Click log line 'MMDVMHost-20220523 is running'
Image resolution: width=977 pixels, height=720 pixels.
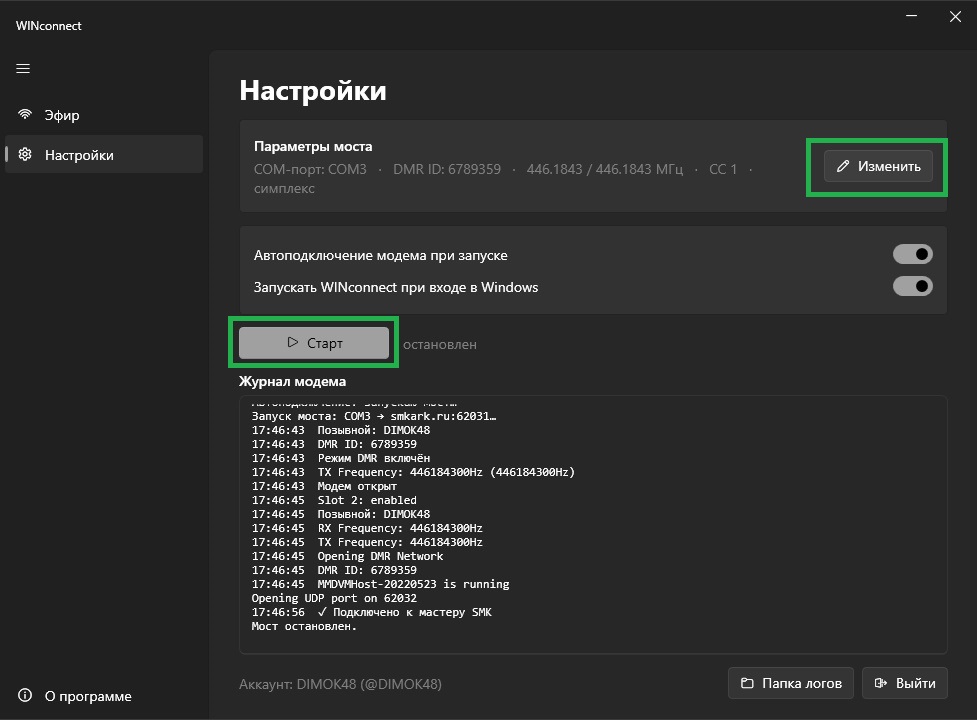pos(380,584)
